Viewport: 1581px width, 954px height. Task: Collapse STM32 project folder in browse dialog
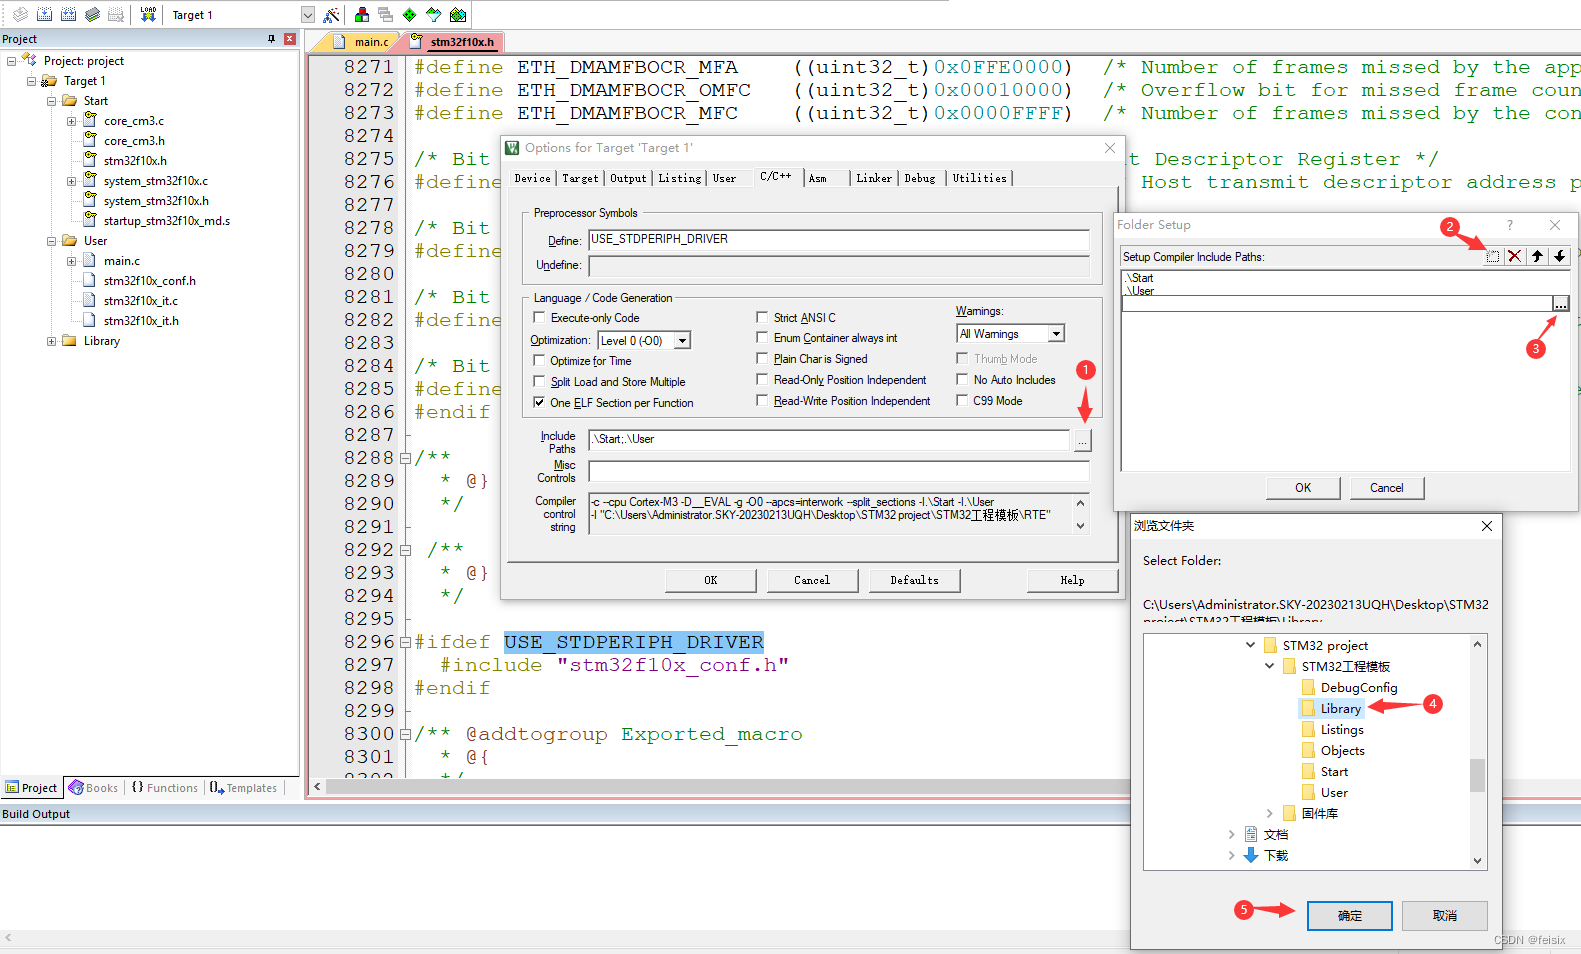[1250, 645]
